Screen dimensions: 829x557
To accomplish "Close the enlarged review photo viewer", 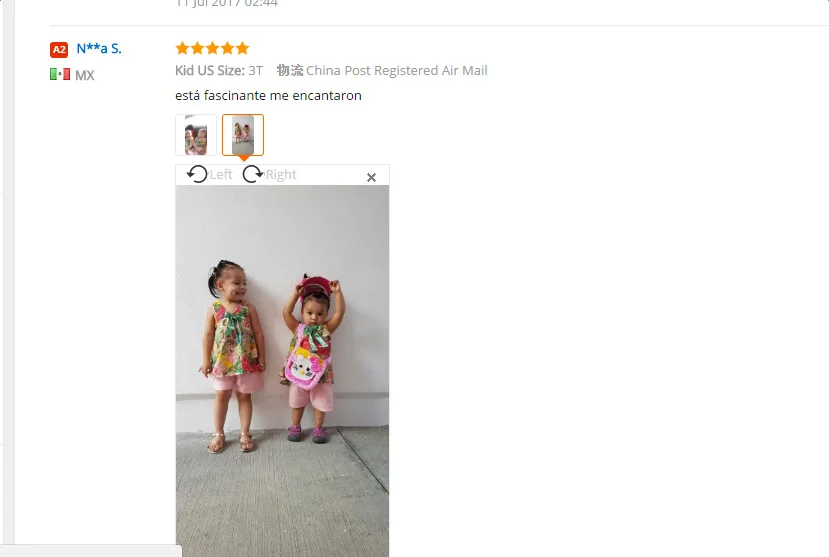I will (371, 178).
